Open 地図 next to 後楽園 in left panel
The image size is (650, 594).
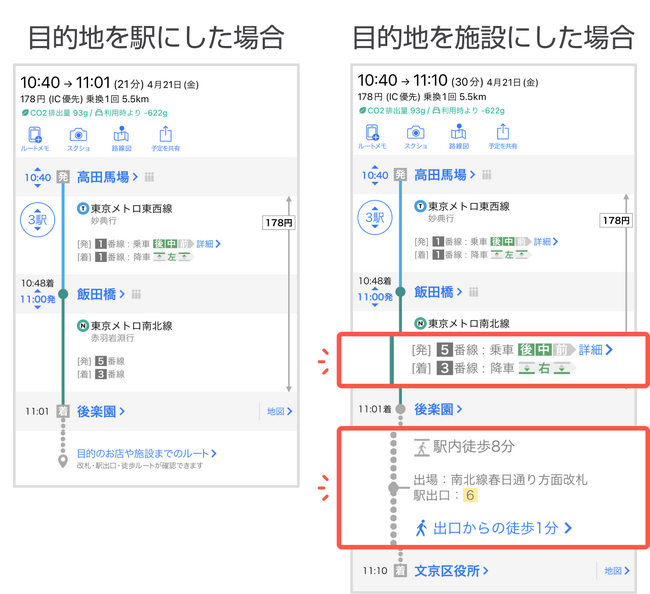278,411
